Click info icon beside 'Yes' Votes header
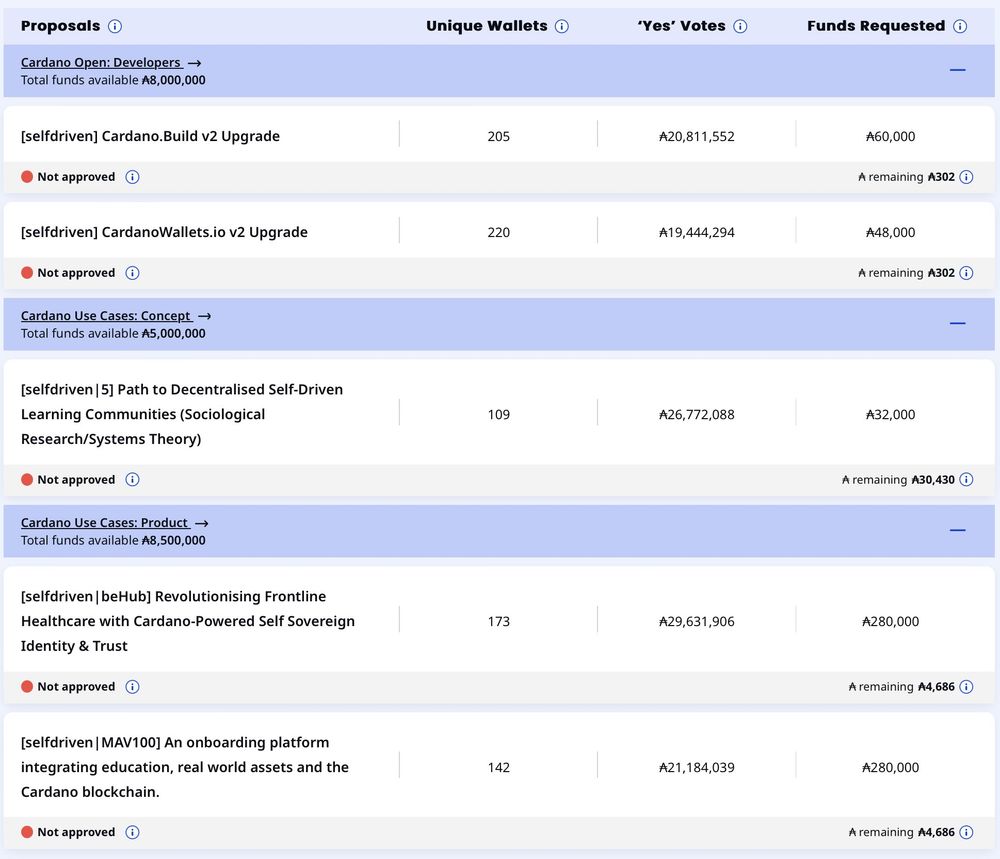This screenshot has width=1000, height=859. [740, 26]
